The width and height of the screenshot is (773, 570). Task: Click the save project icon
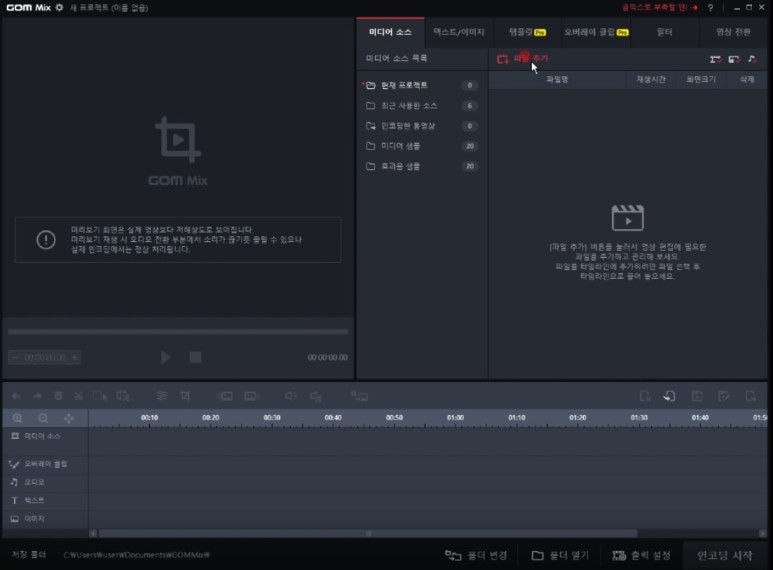click(x=697, y=396)
